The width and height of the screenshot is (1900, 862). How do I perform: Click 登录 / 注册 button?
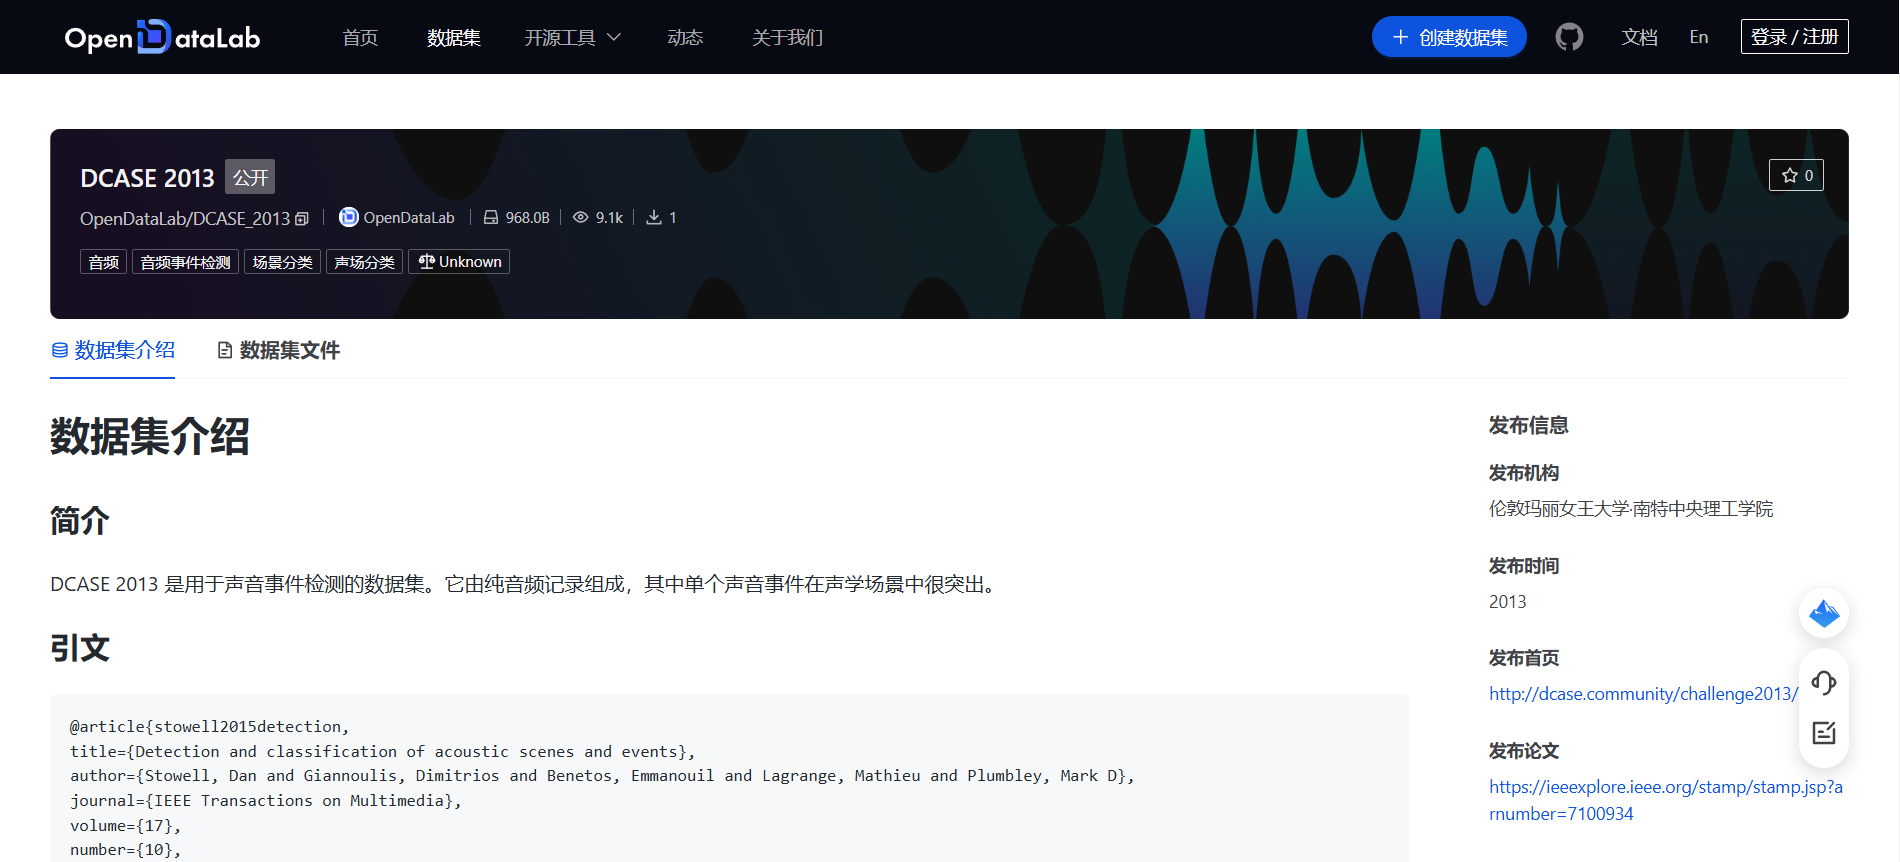click(x=1795, y=37)
